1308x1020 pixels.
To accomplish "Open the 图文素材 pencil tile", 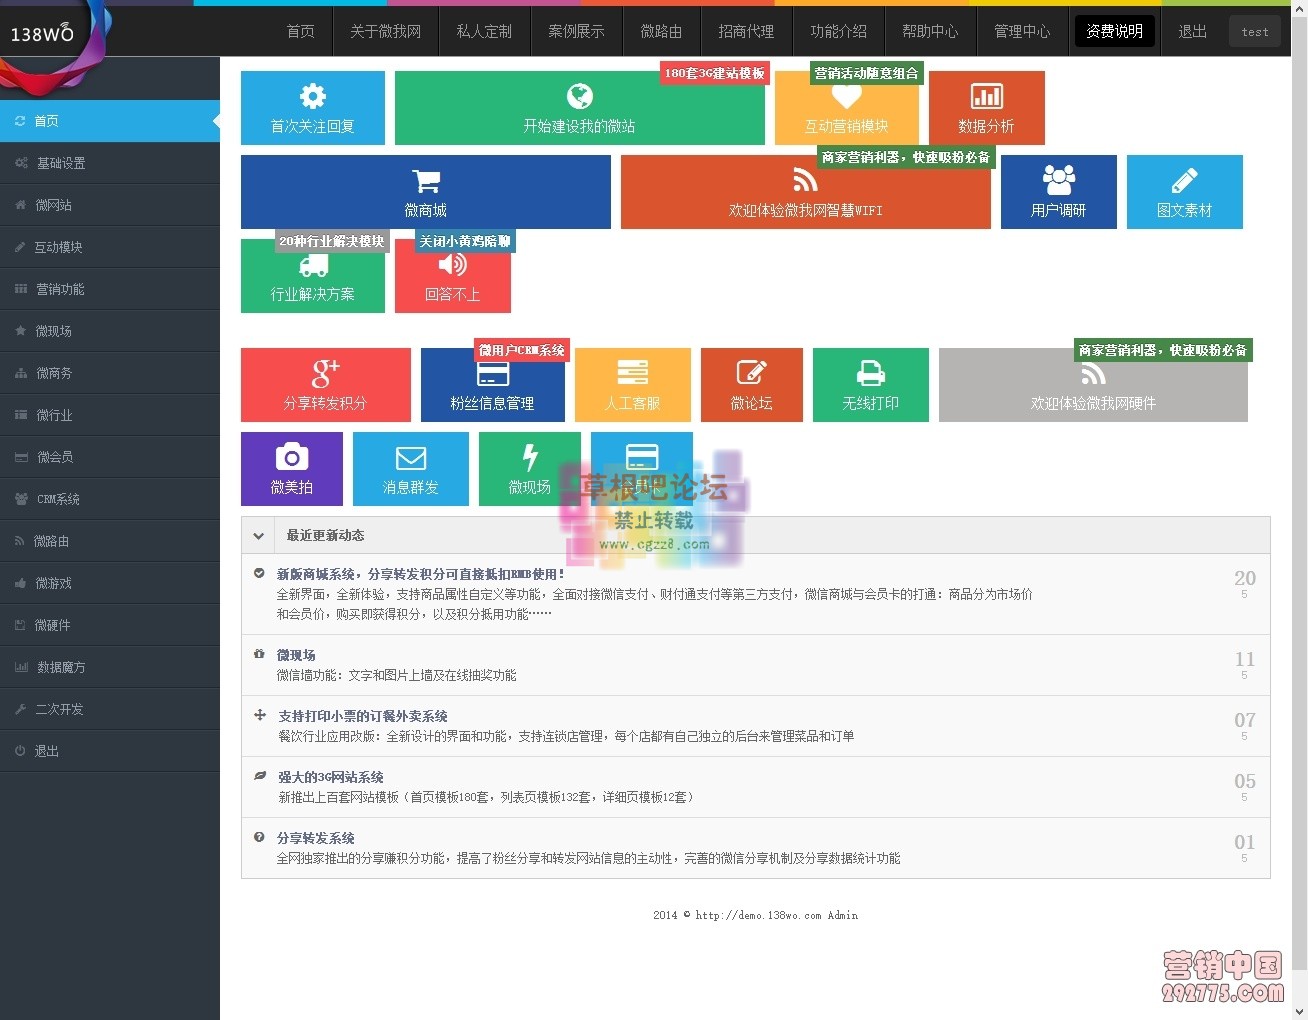I will click(x=1184, y=191).
